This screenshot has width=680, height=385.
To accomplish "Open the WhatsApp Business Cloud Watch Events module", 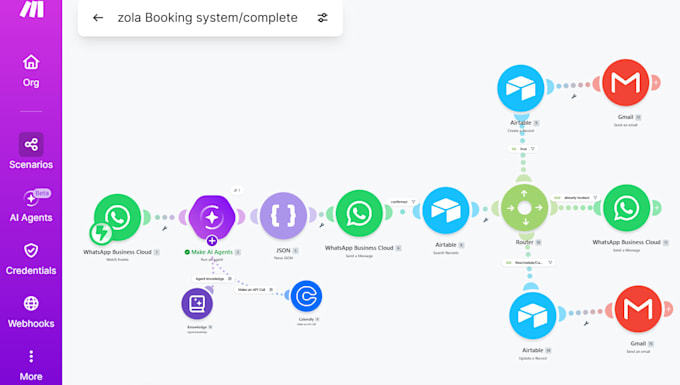I will (x=118, y=217).
